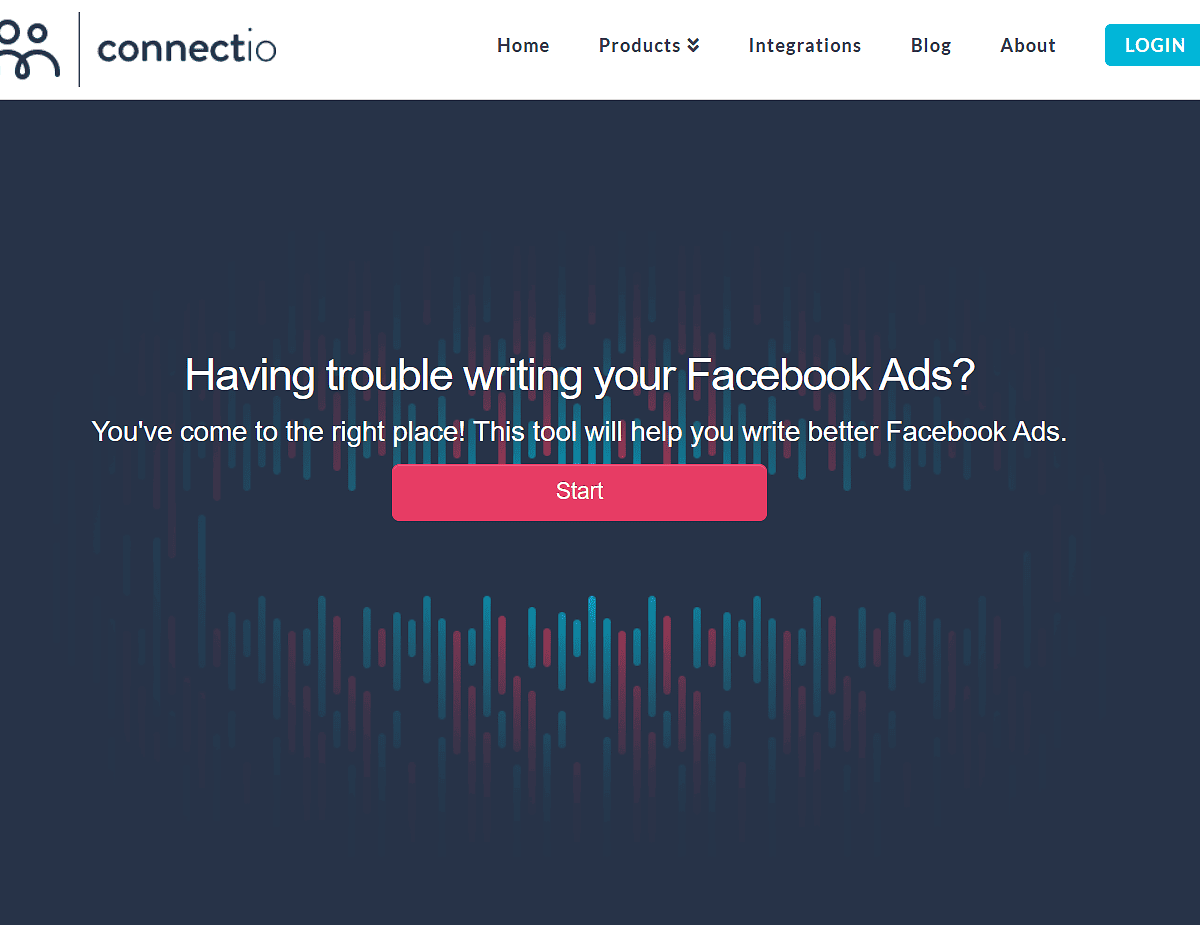Select the Connectio wordmark logo
The height and width of the screenshot is (925, 1200).
pos(186,47)
